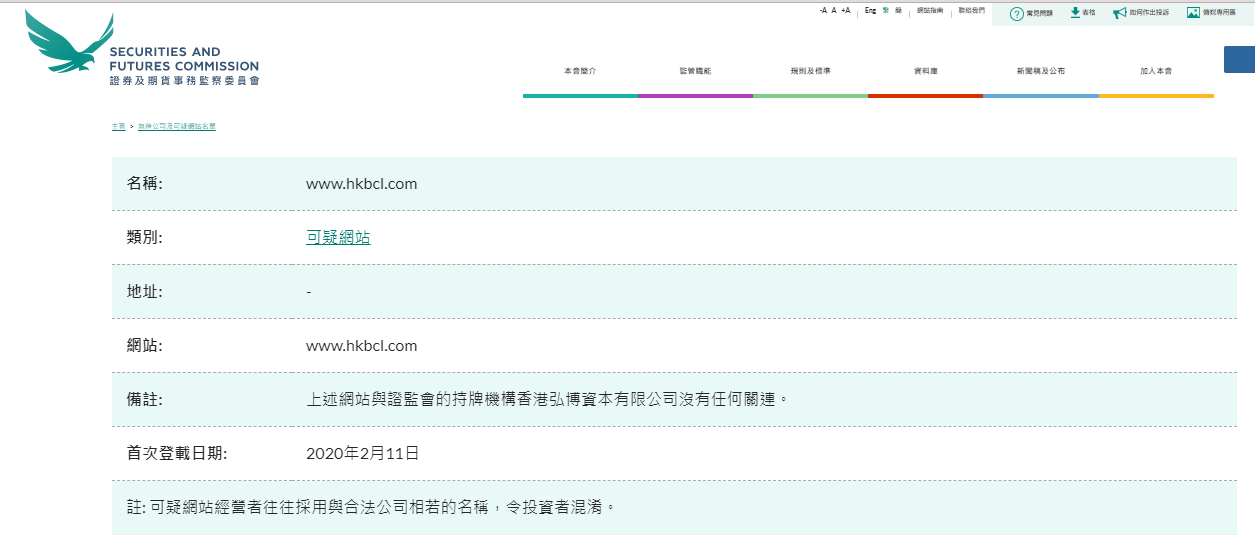Open the FAQ question mark icon

click(1016, 13)
